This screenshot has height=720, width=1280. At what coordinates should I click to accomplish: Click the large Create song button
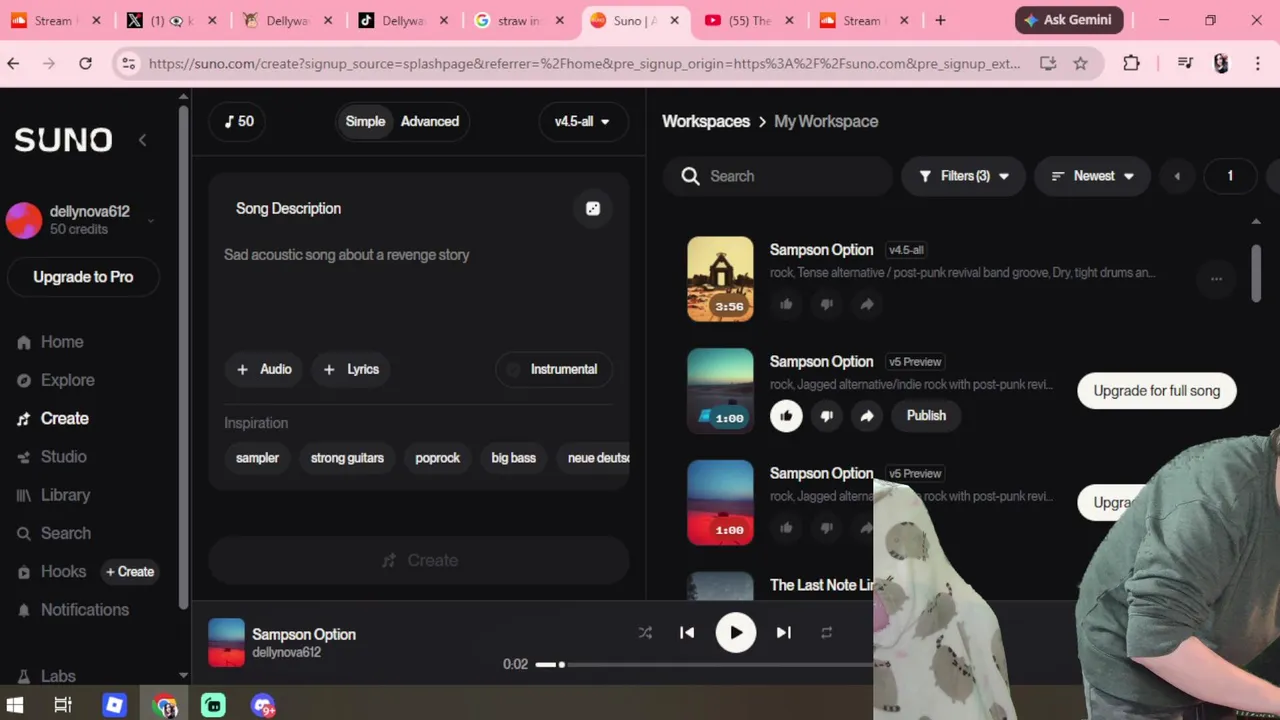(x=418, y=560)
